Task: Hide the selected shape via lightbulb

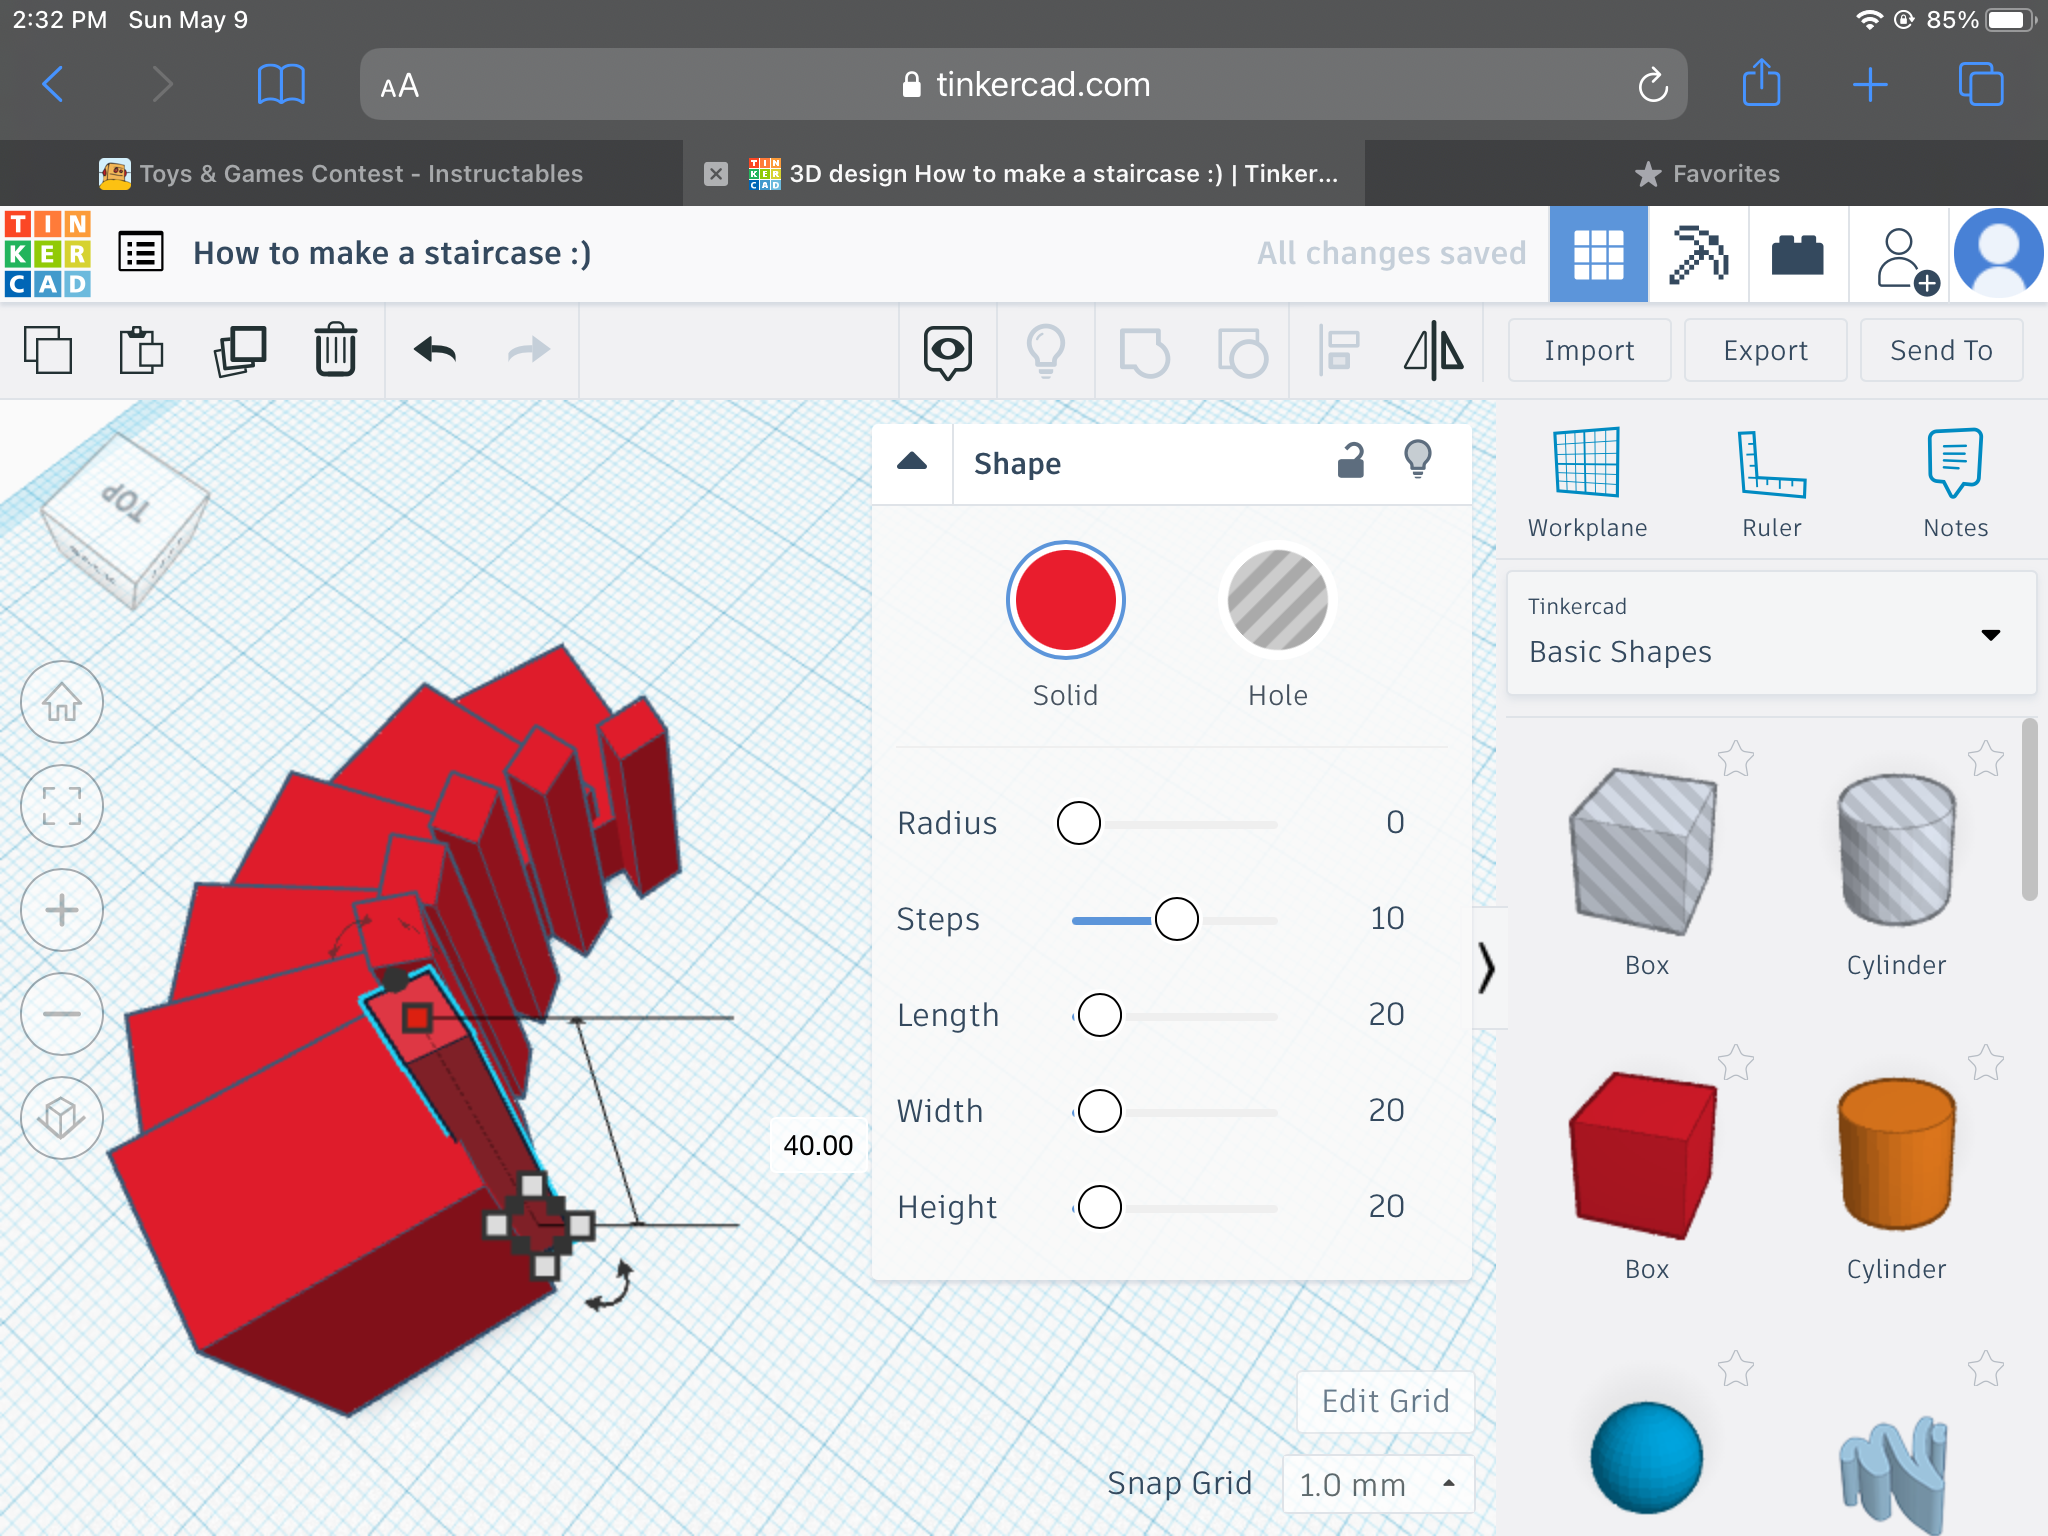Action: pos(1418,460)
